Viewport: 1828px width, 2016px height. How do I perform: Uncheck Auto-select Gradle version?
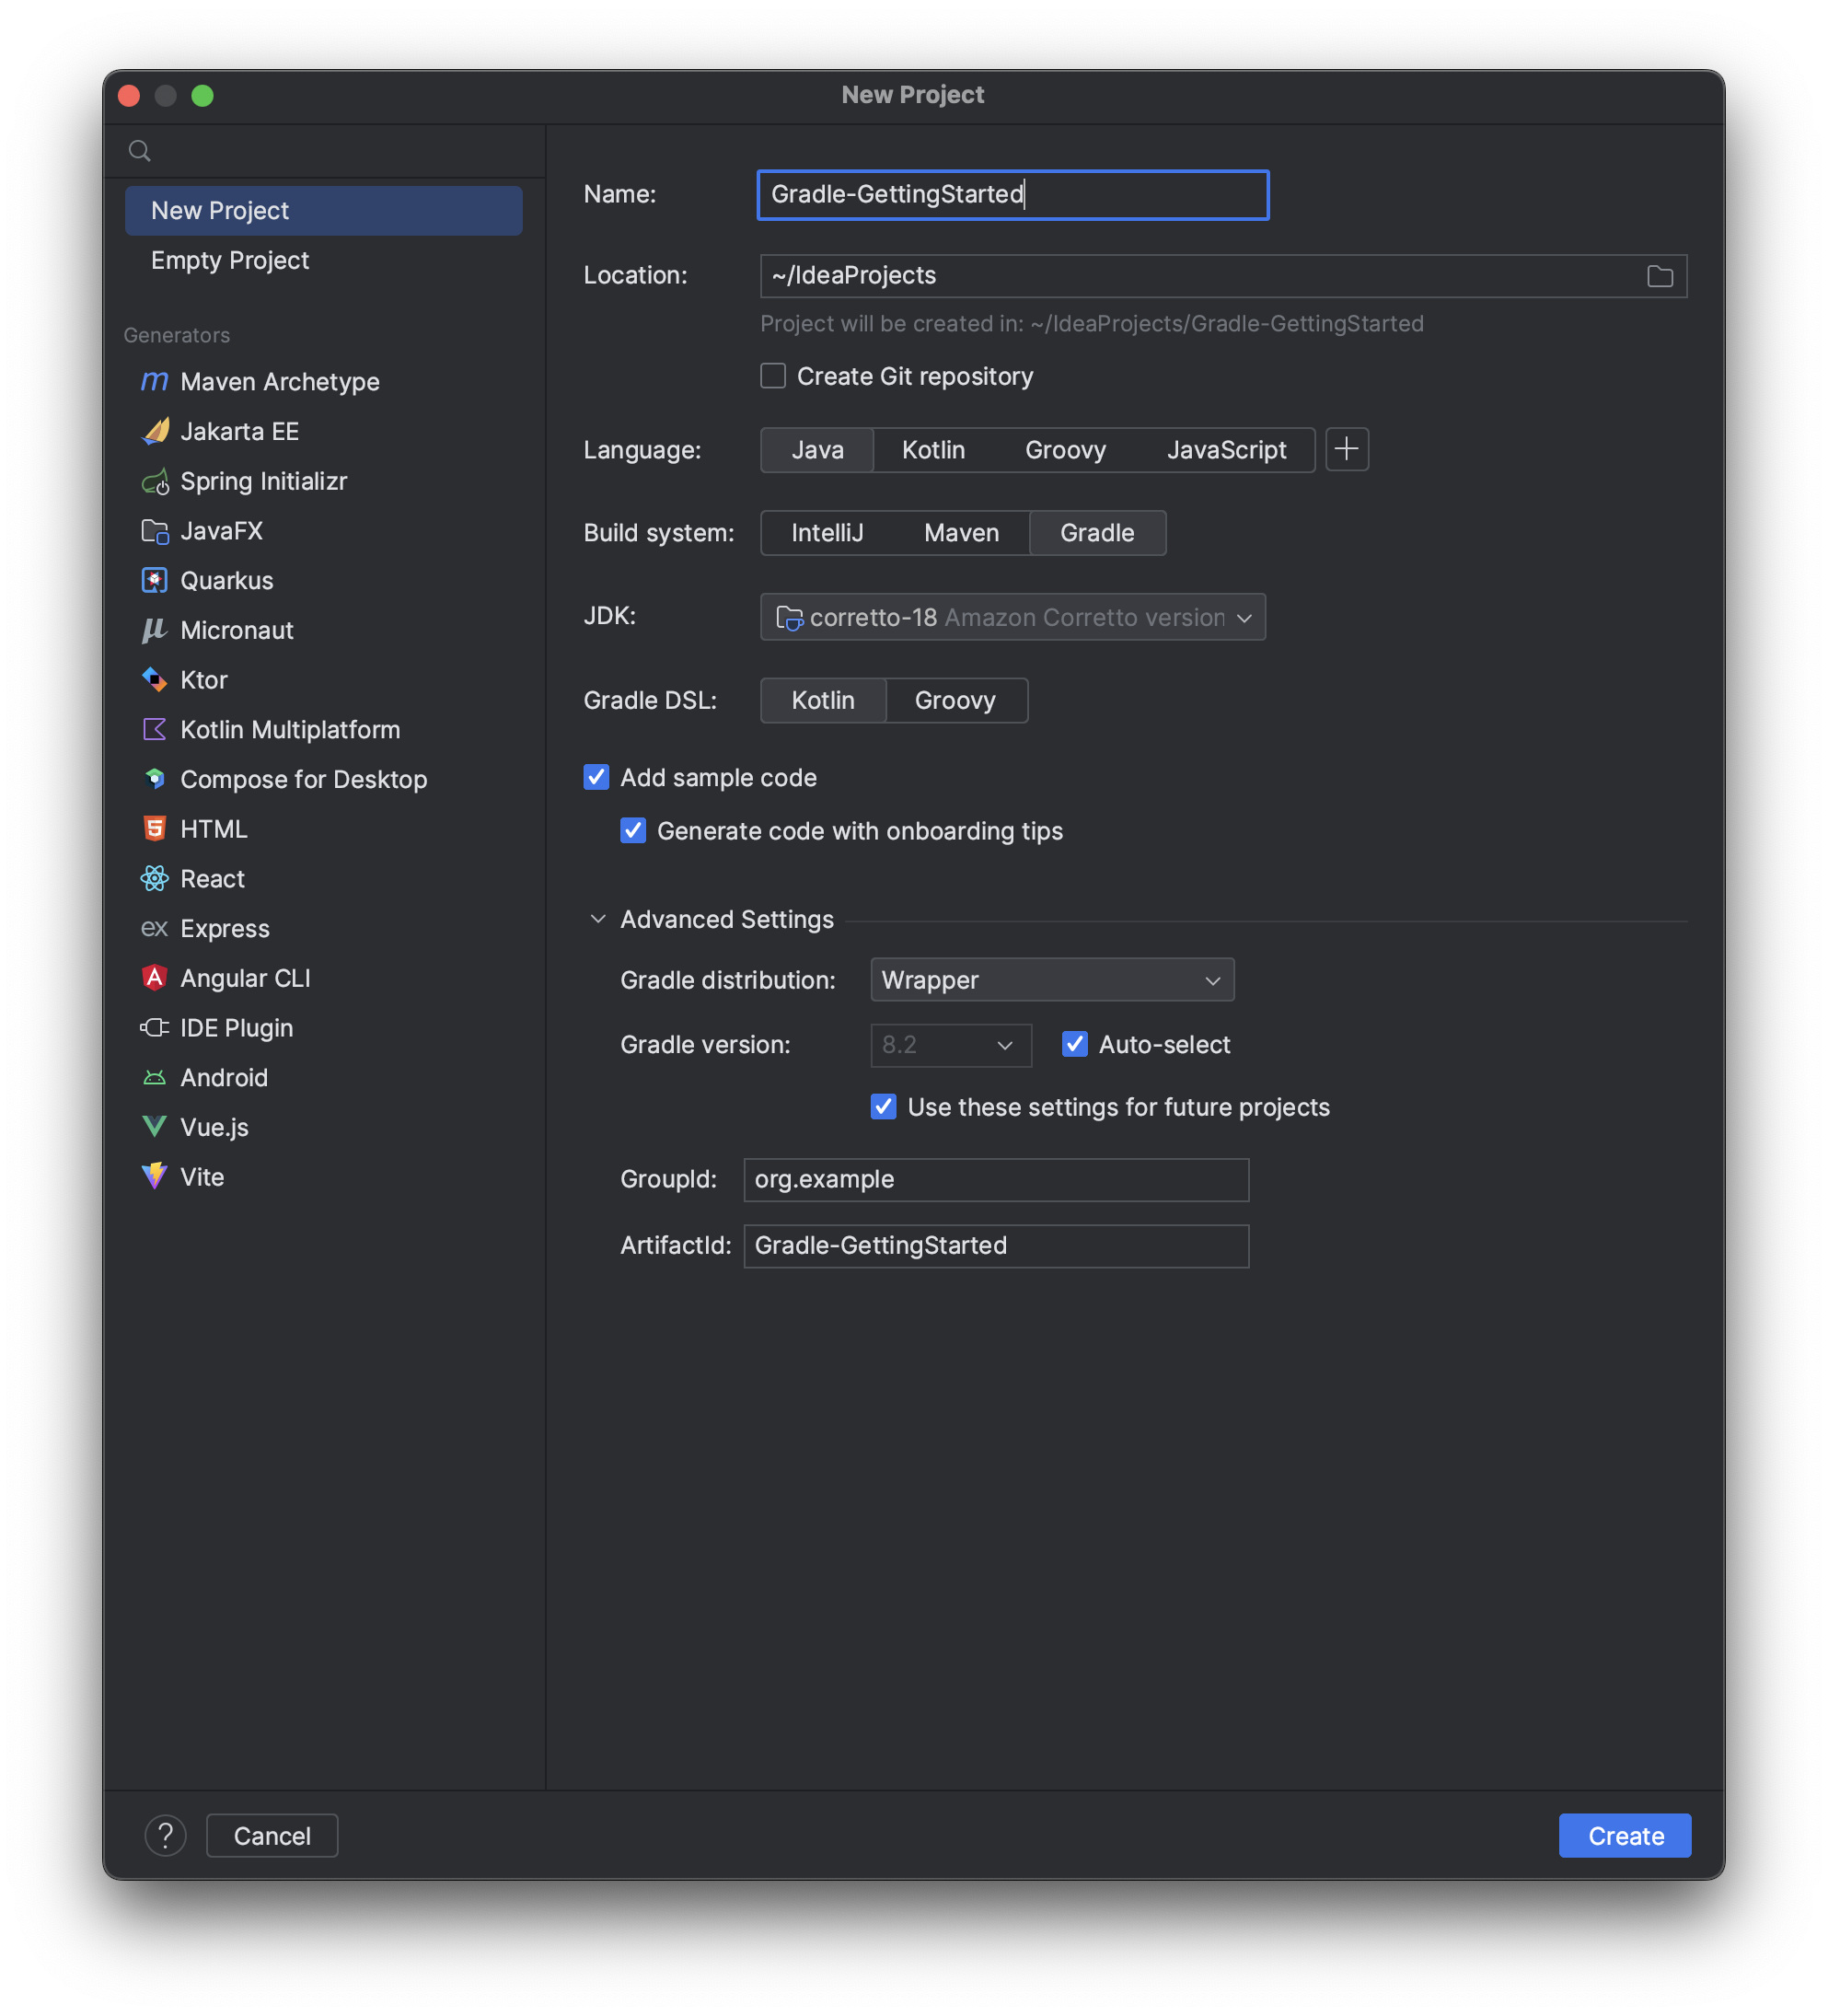[x=1075, y=1045]
